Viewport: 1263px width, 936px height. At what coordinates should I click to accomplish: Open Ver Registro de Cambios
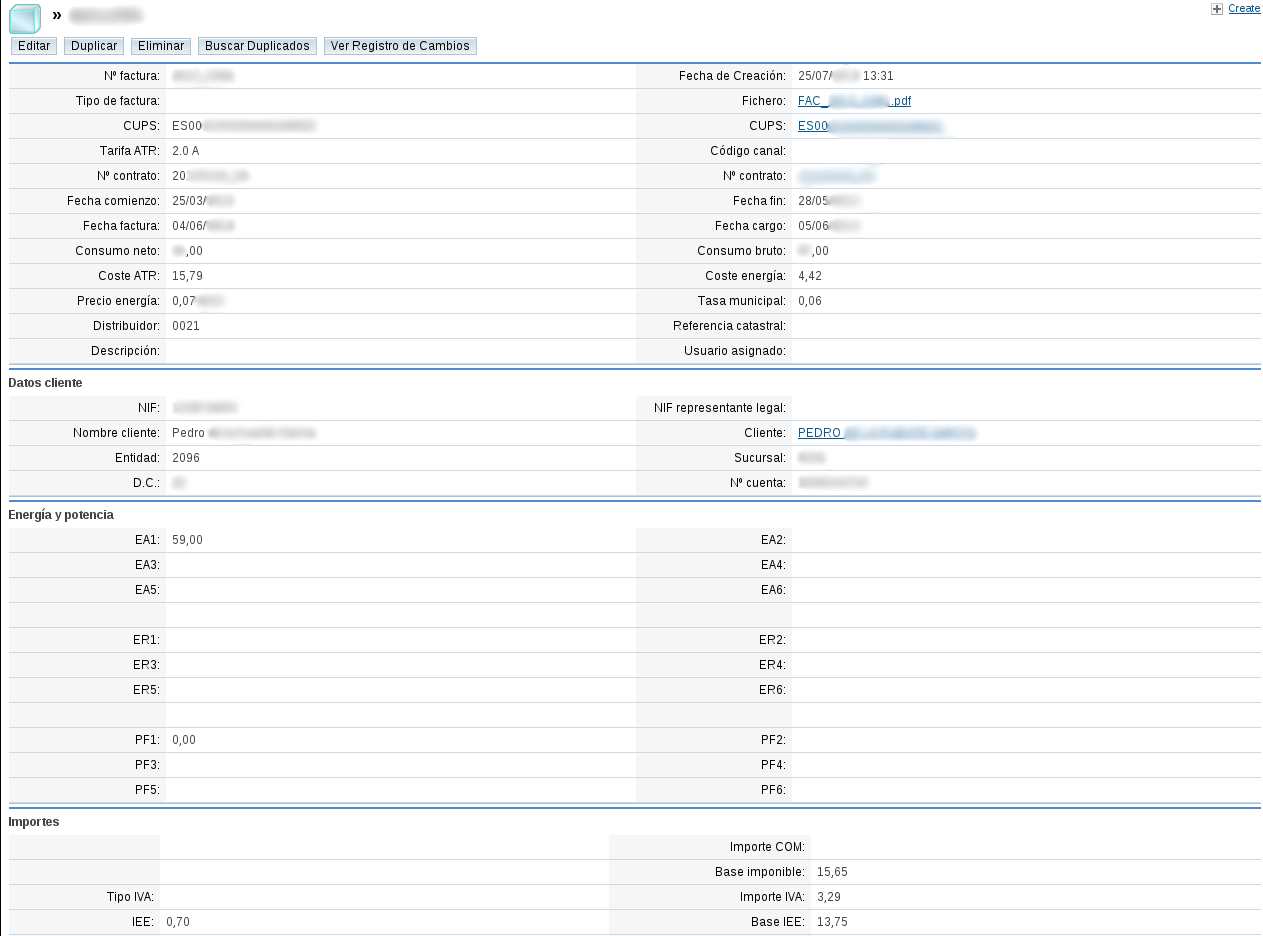400,46
